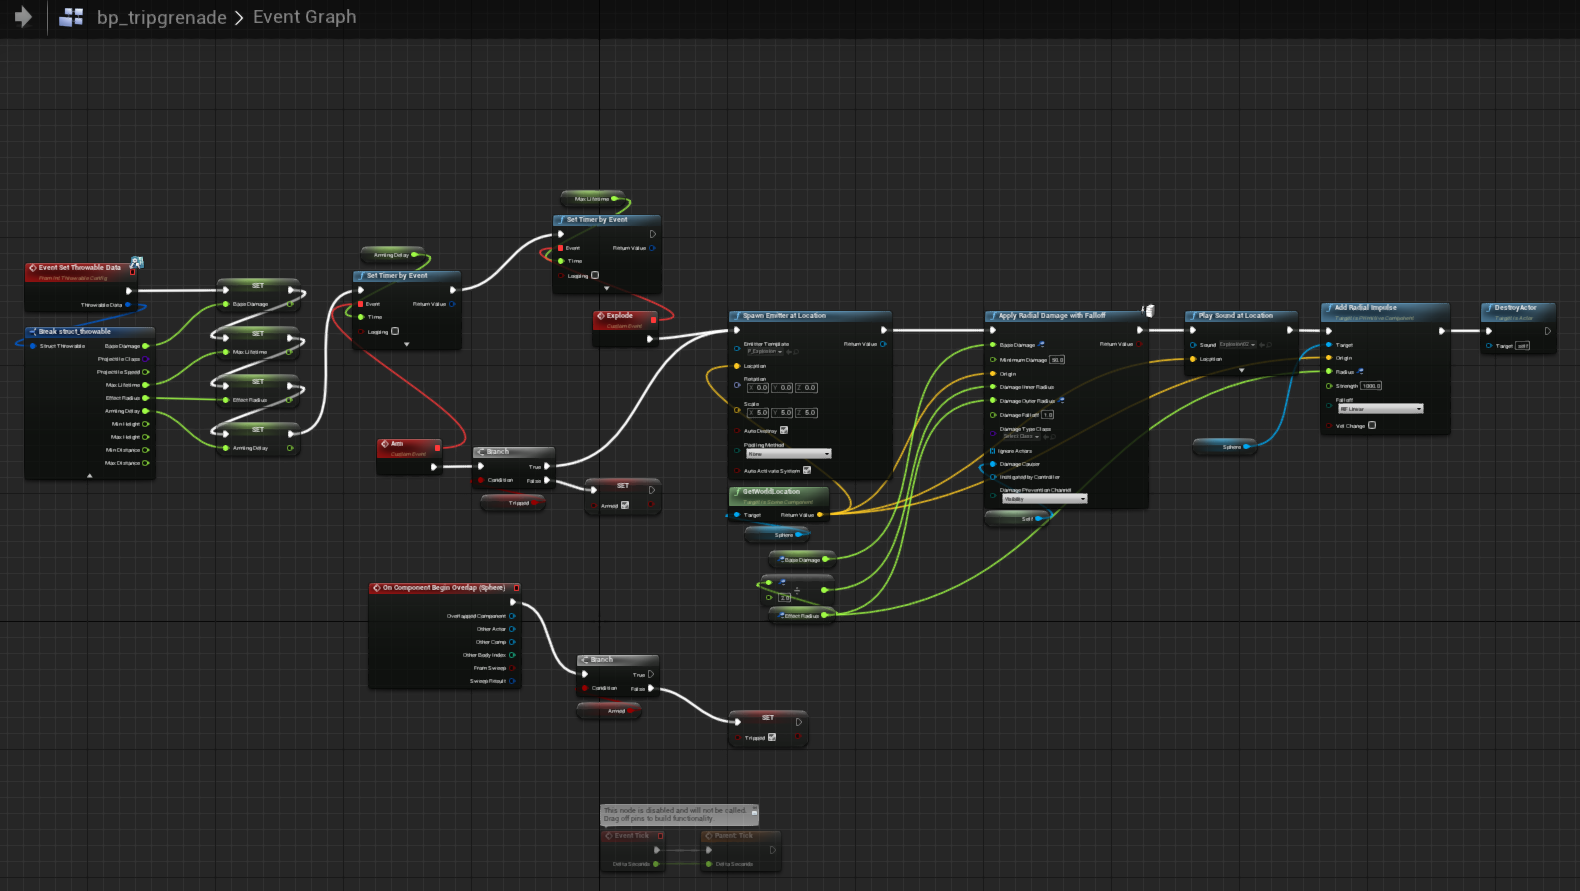
Task: Click the On Component Begin Overlap event icon
Action: [x=377, y=588]
